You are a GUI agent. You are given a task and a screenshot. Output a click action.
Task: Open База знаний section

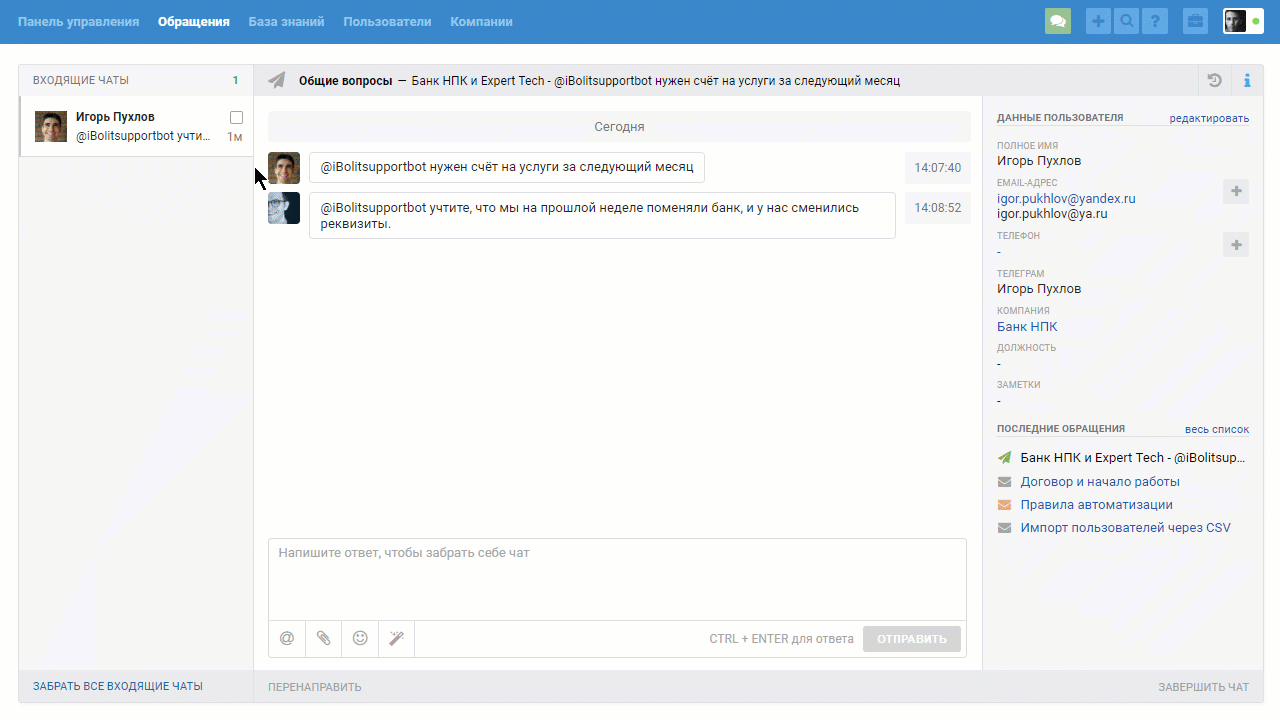[x=286, y=21]
